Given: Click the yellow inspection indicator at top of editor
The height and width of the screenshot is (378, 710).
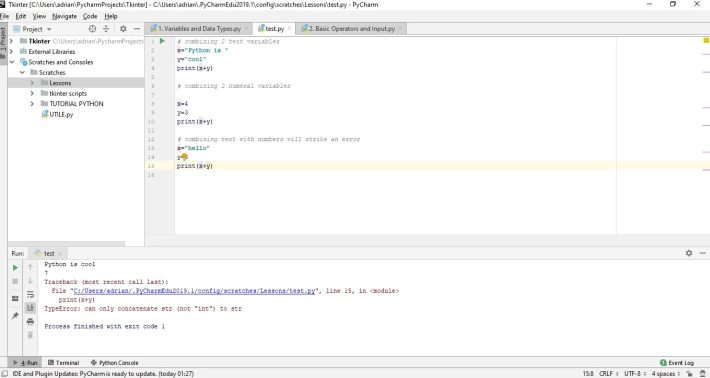Looking at the screenshot, I should (x=706, y=41).
